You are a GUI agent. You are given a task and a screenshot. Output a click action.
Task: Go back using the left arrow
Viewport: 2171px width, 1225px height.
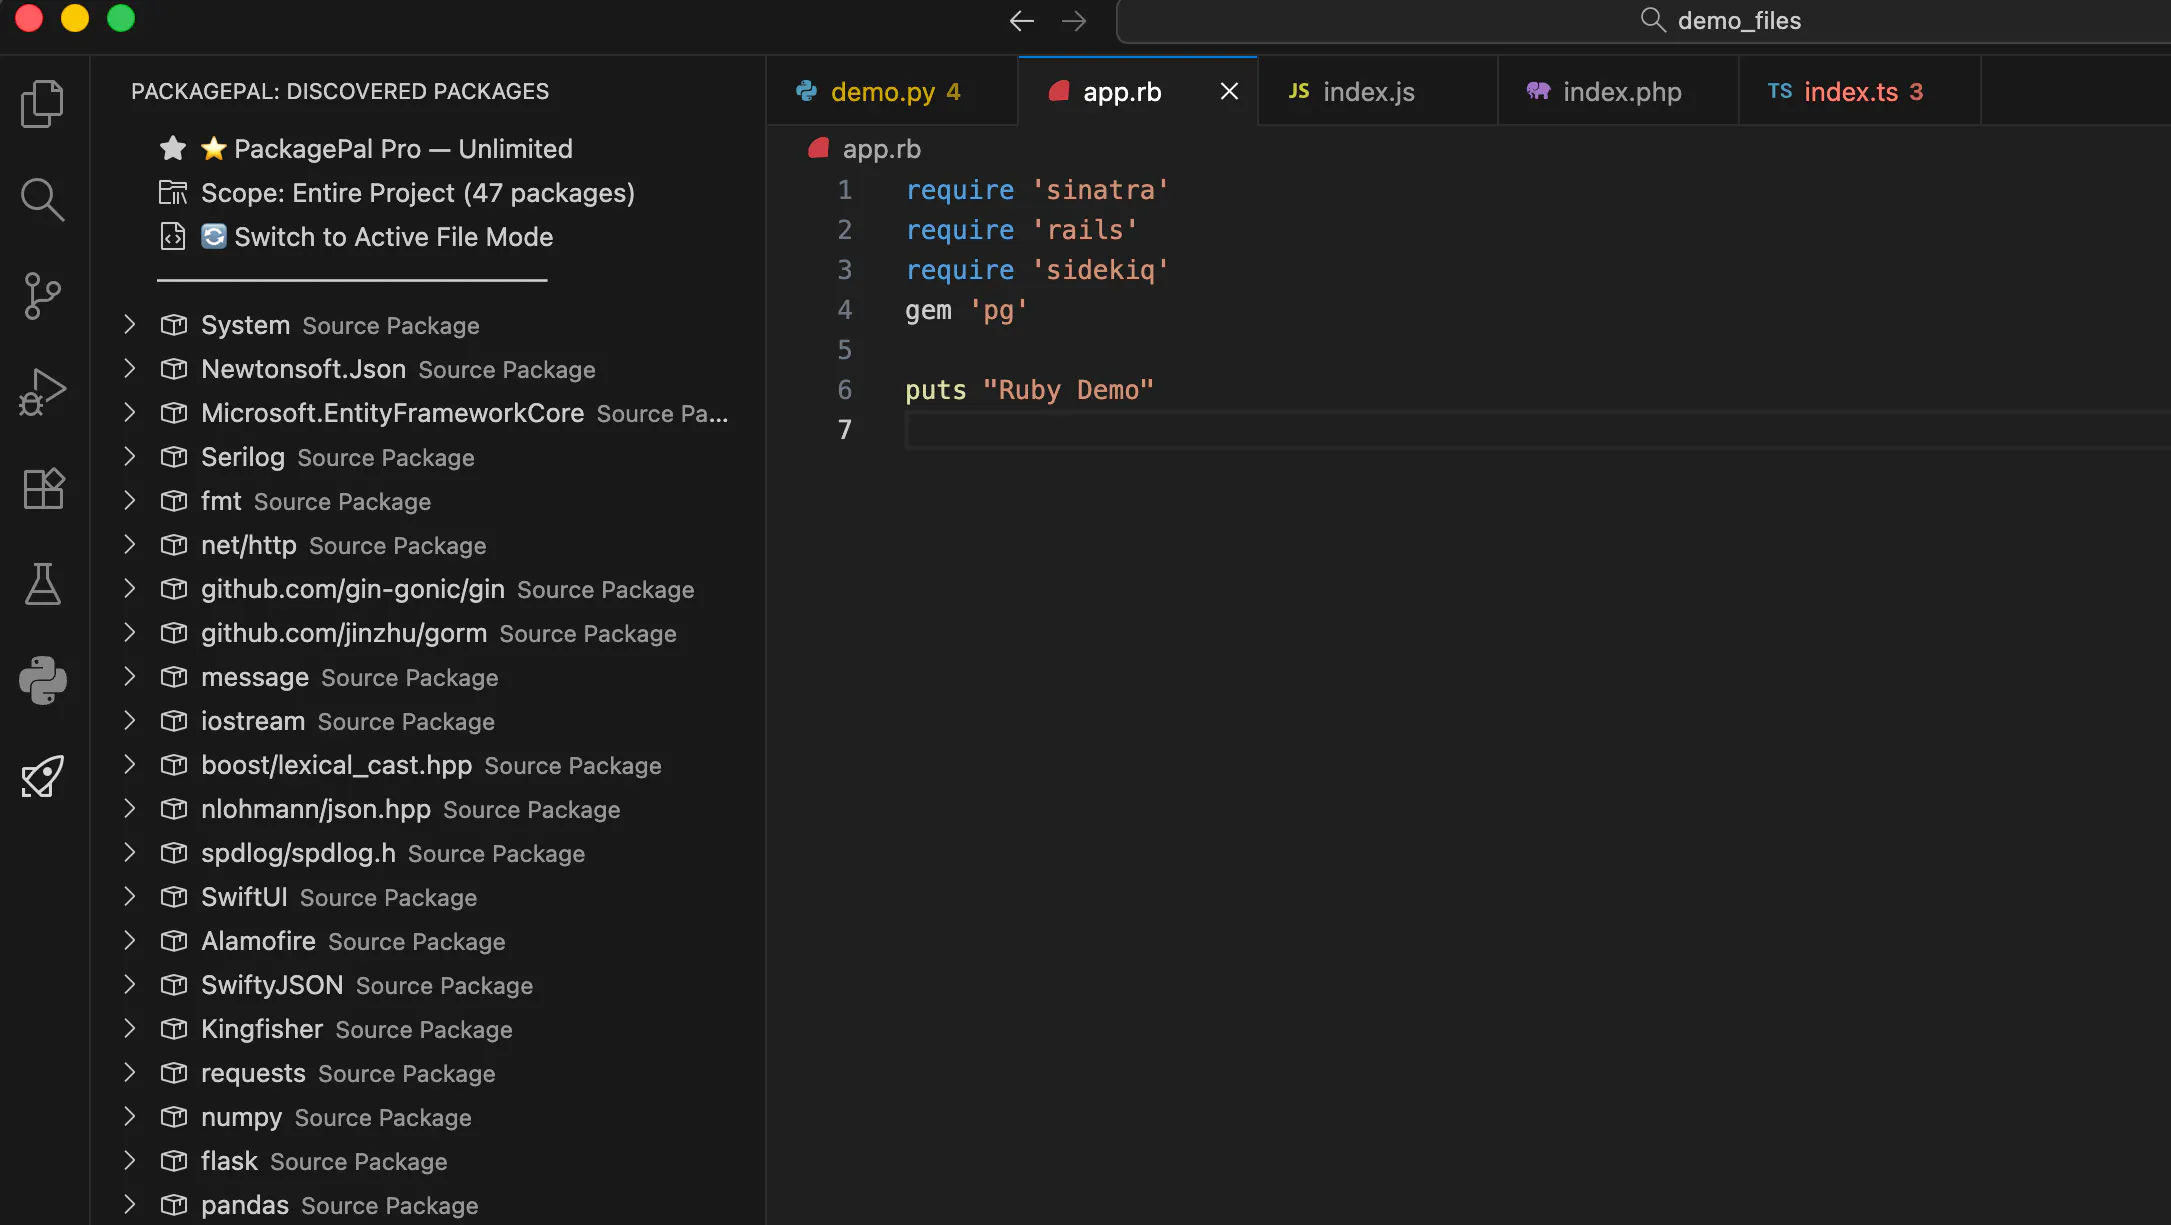(1021, 21)
